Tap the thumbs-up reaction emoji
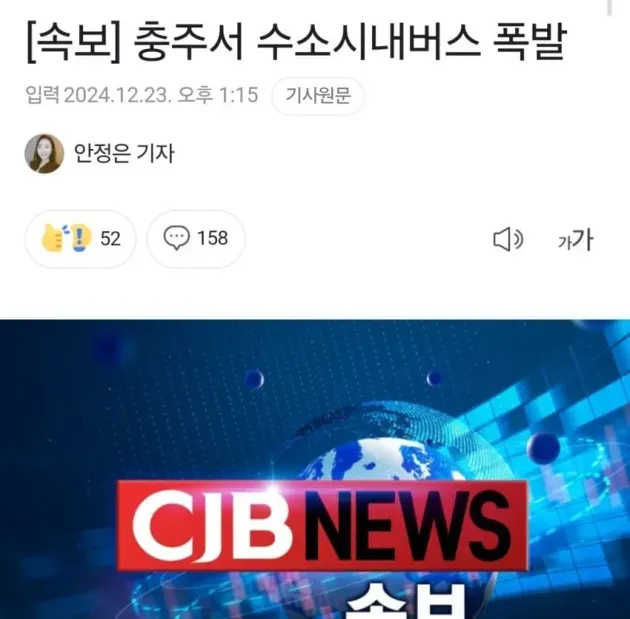This screenshot has height=619, width=630. [52, 238]
